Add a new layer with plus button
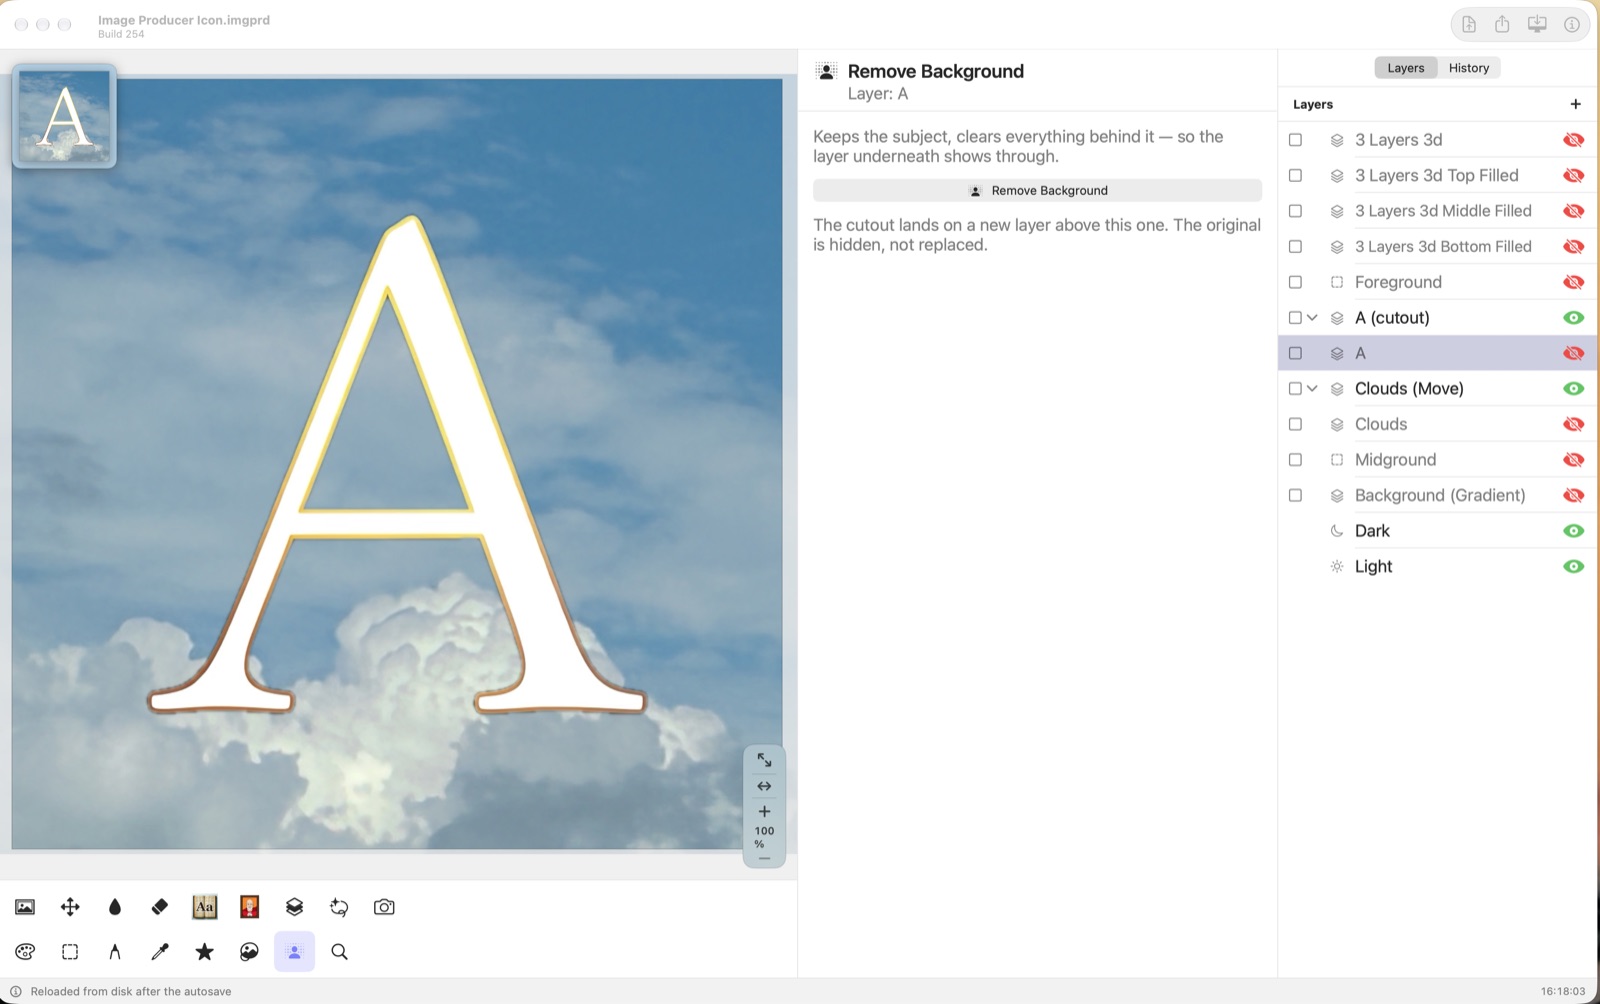 [x=1575, y=104]
